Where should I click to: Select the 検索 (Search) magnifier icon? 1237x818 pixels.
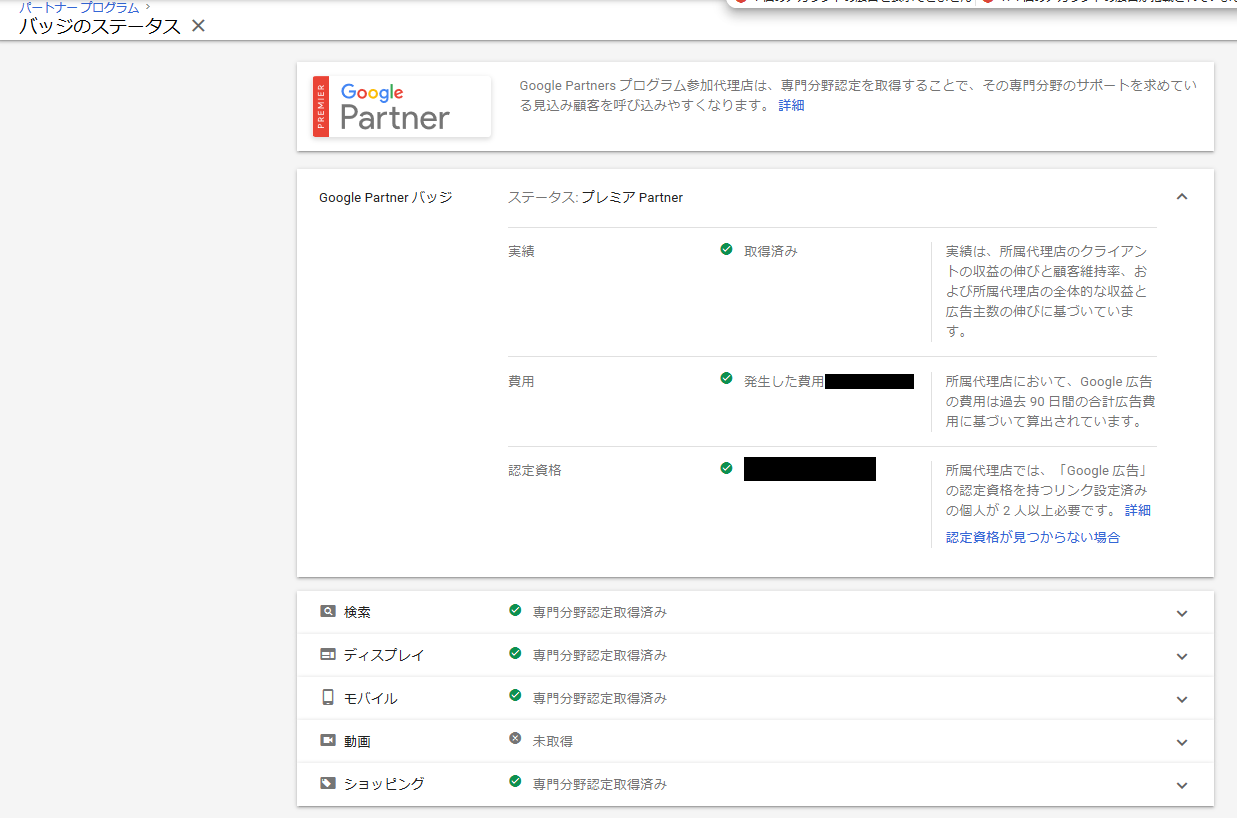328,611
